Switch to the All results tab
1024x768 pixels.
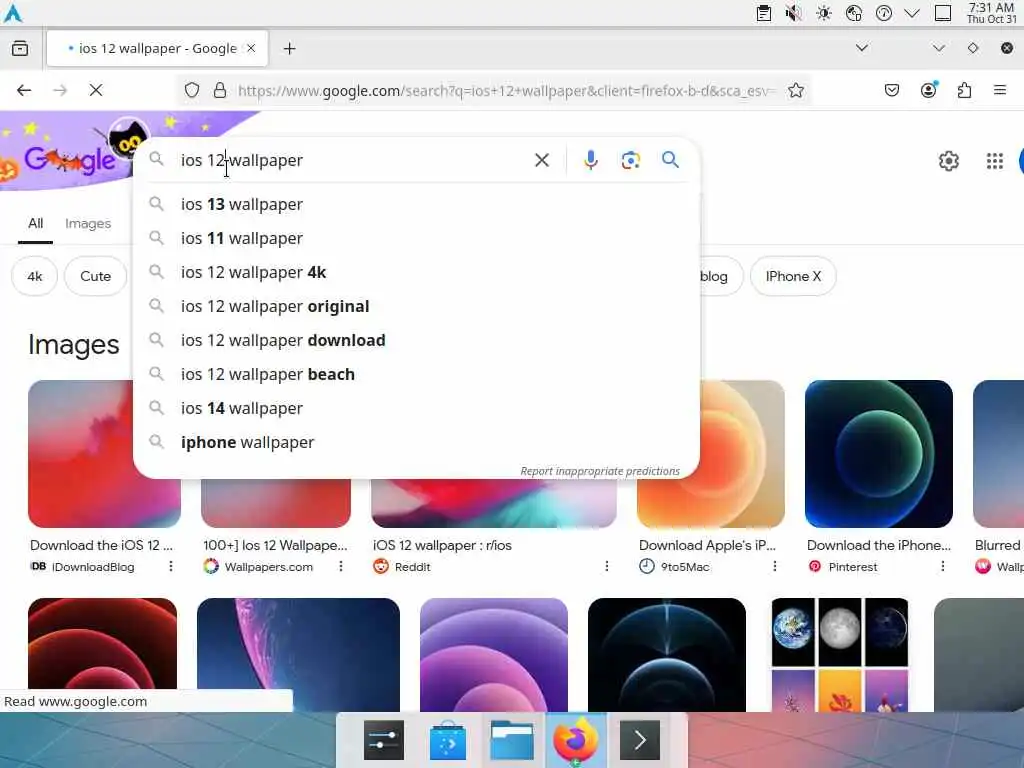pos(35,223)
